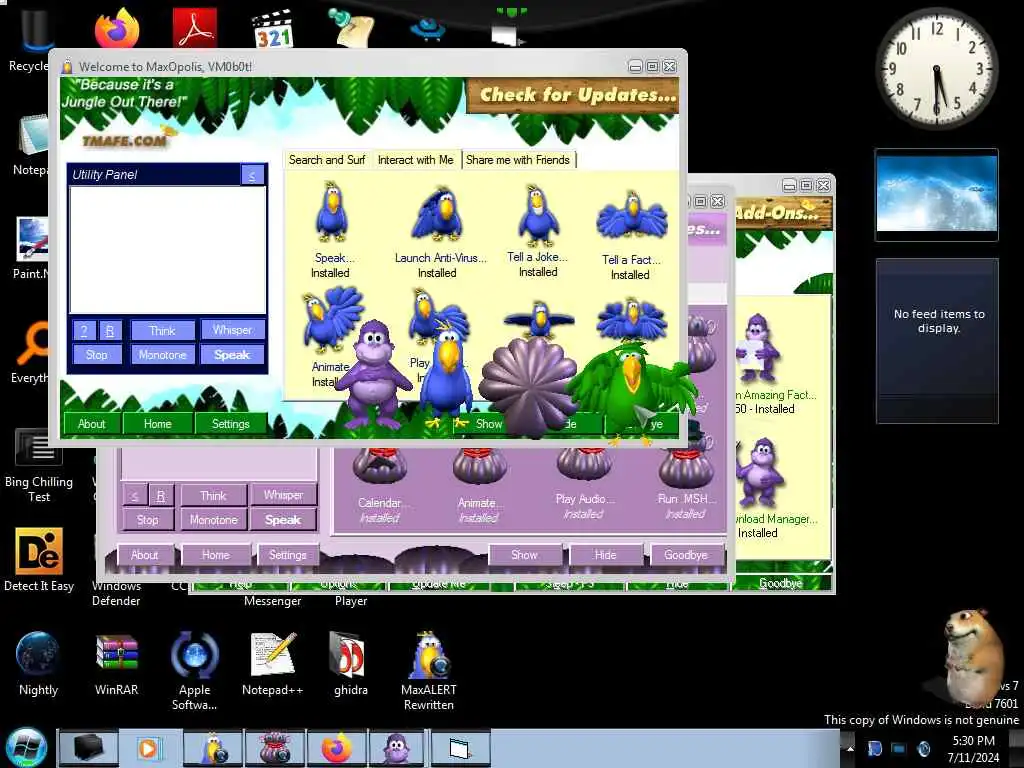Click the green parrot character

pyautogui.click(x=631, y=392)
